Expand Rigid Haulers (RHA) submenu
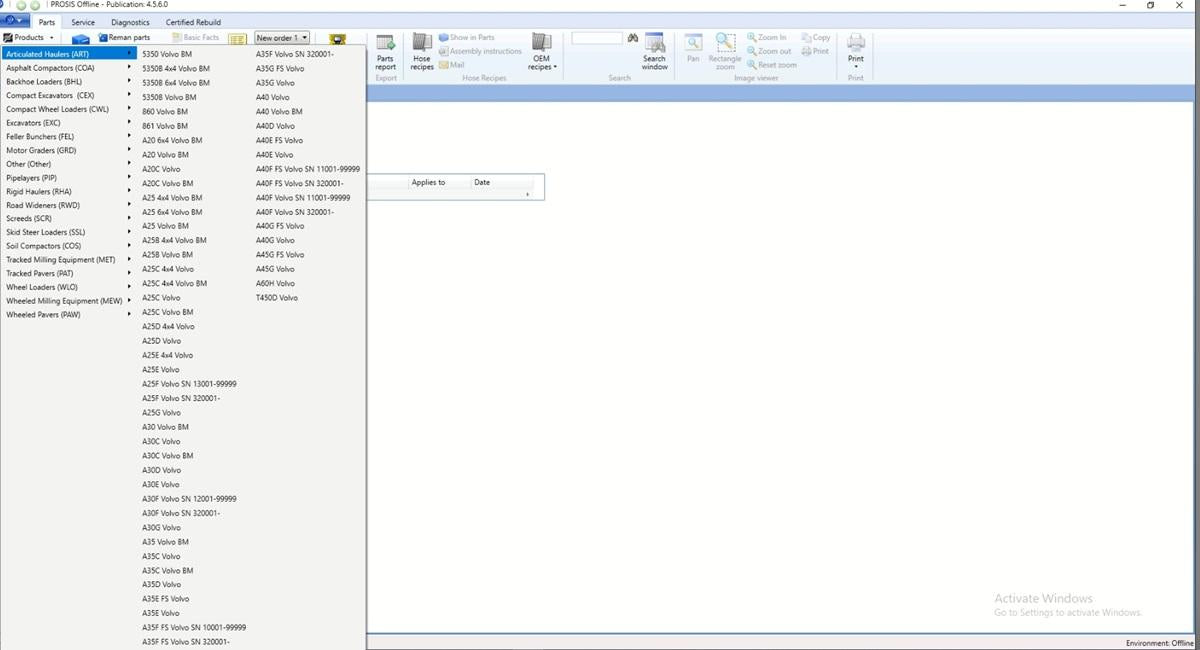 68,191
